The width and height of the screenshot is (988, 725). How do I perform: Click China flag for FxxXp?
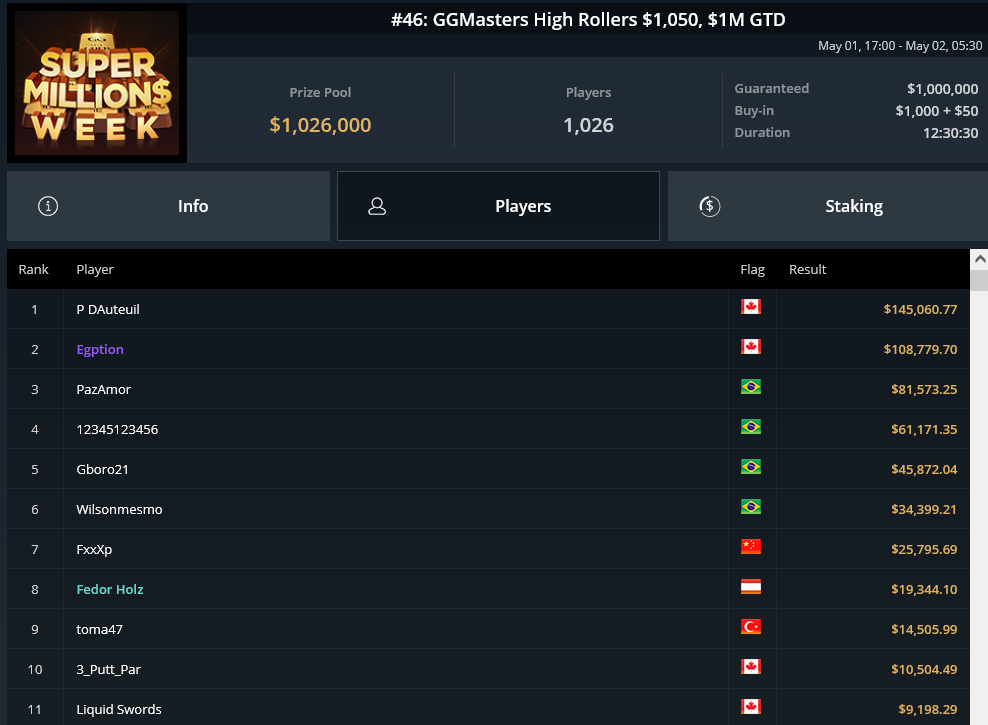coord(751,547)
